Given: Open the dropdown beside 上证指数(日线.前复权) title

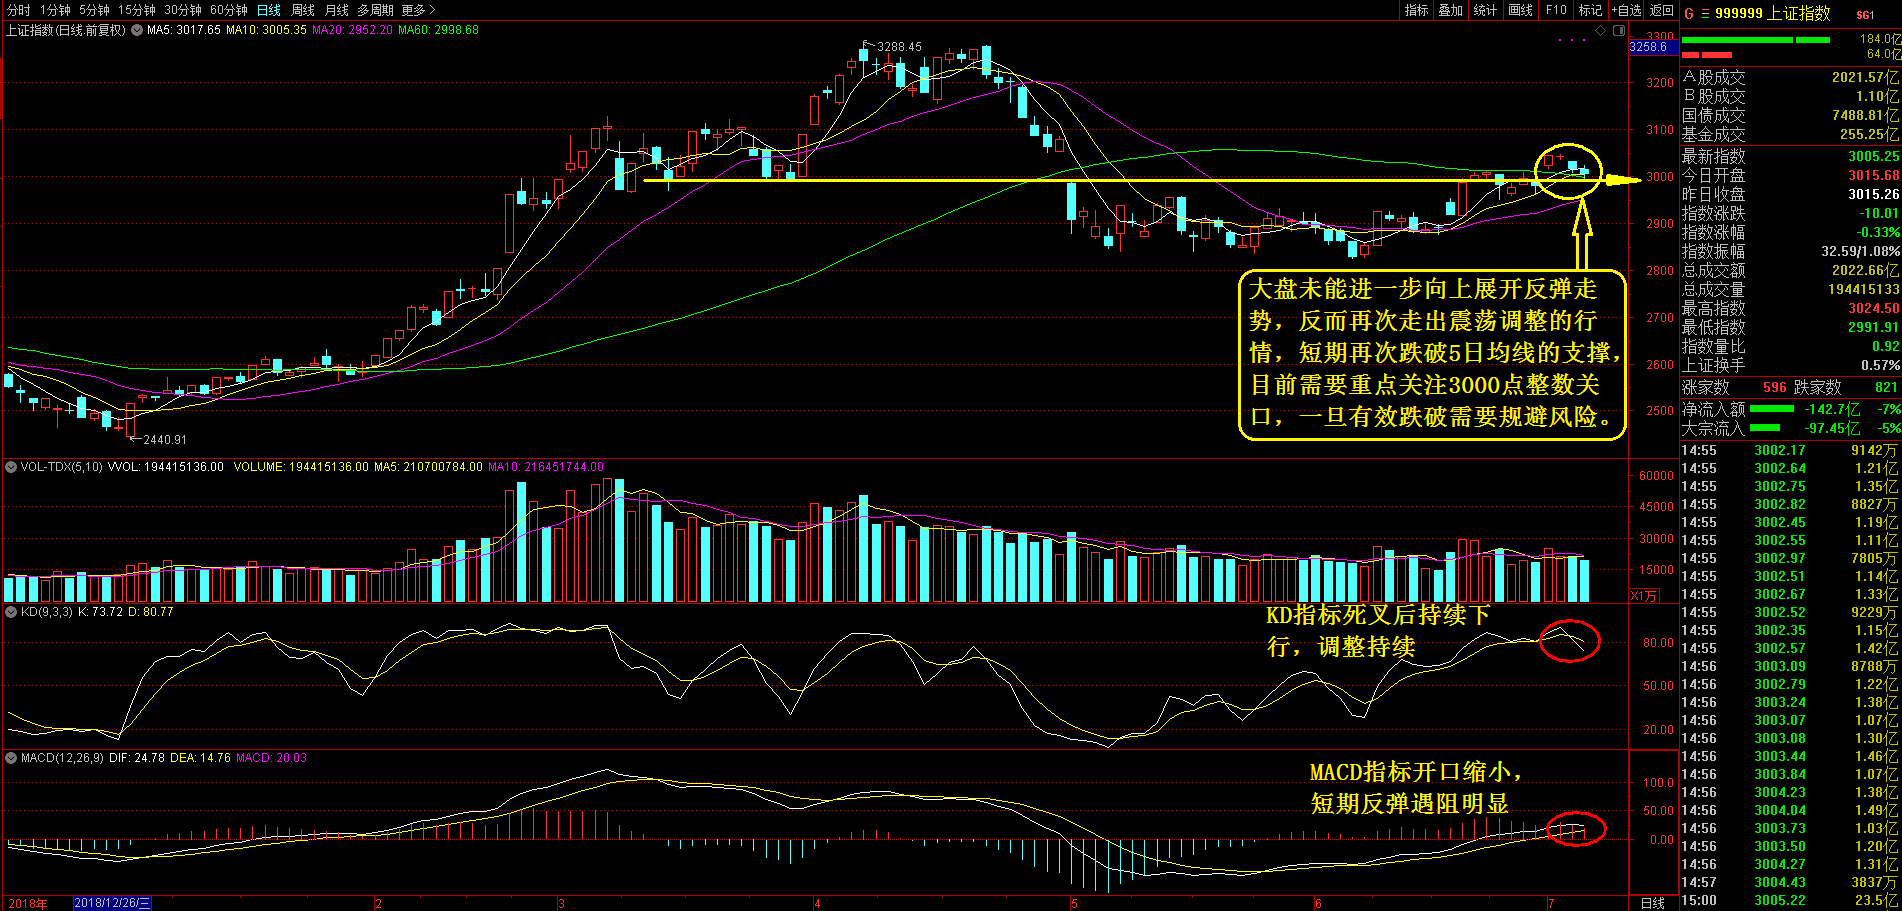Looking at the screenshot, I should 137,30.
